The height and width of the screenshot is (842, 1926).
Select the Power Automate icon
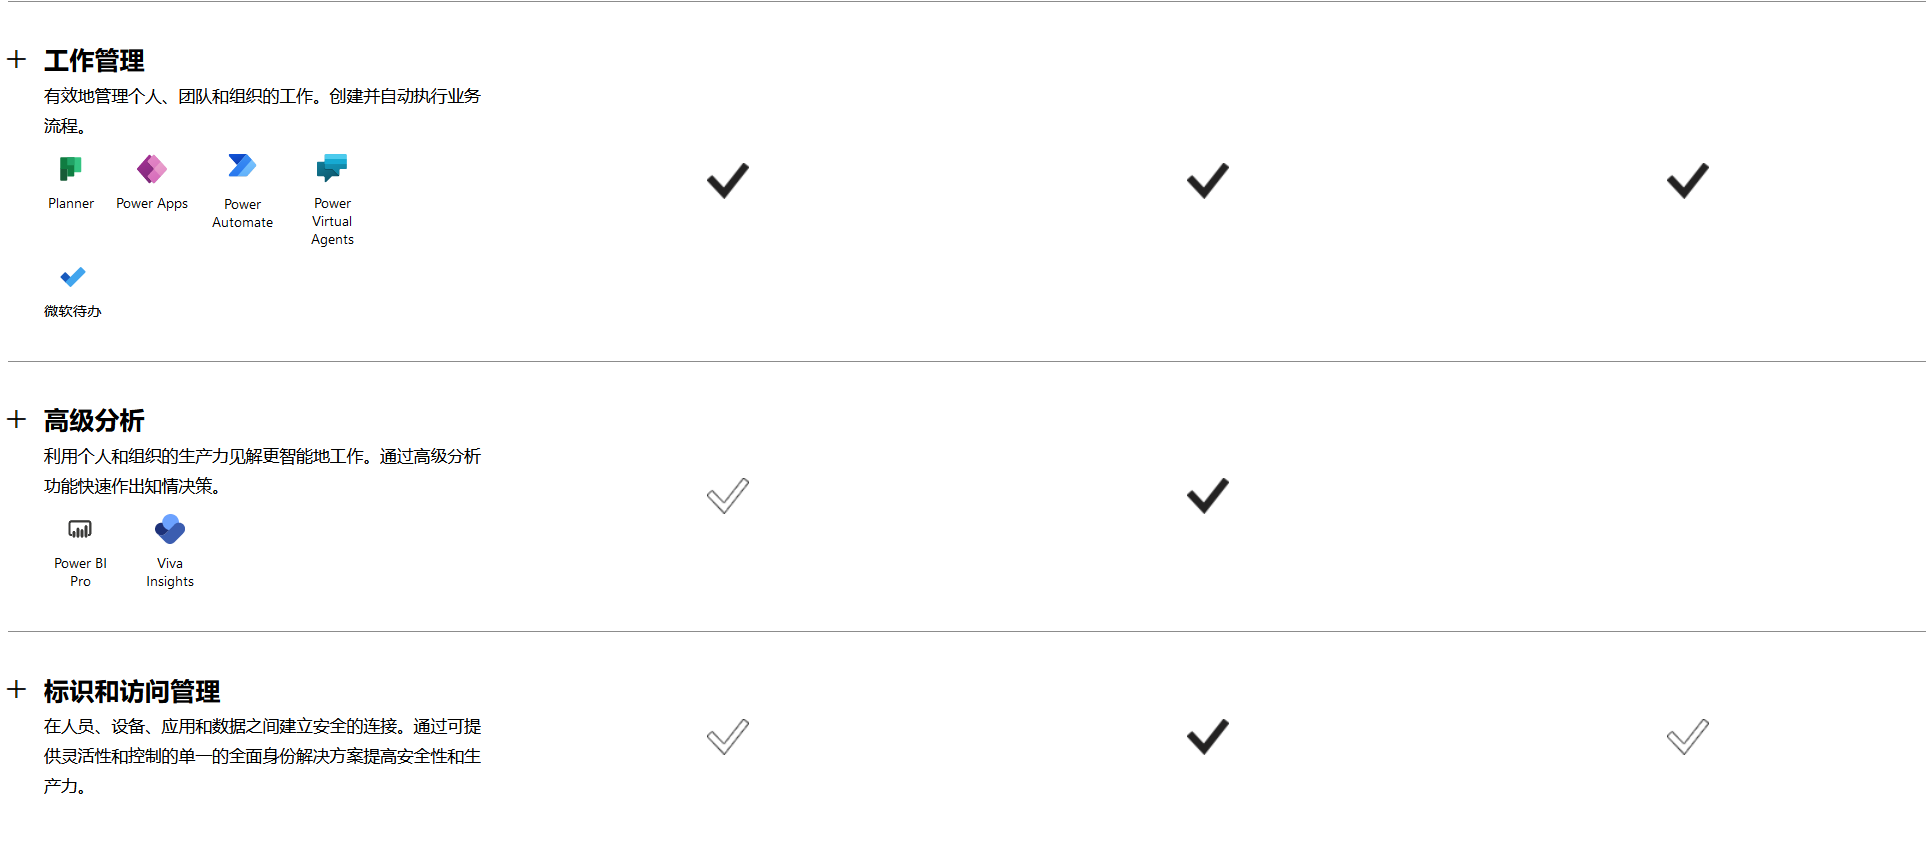coord(242,166)
